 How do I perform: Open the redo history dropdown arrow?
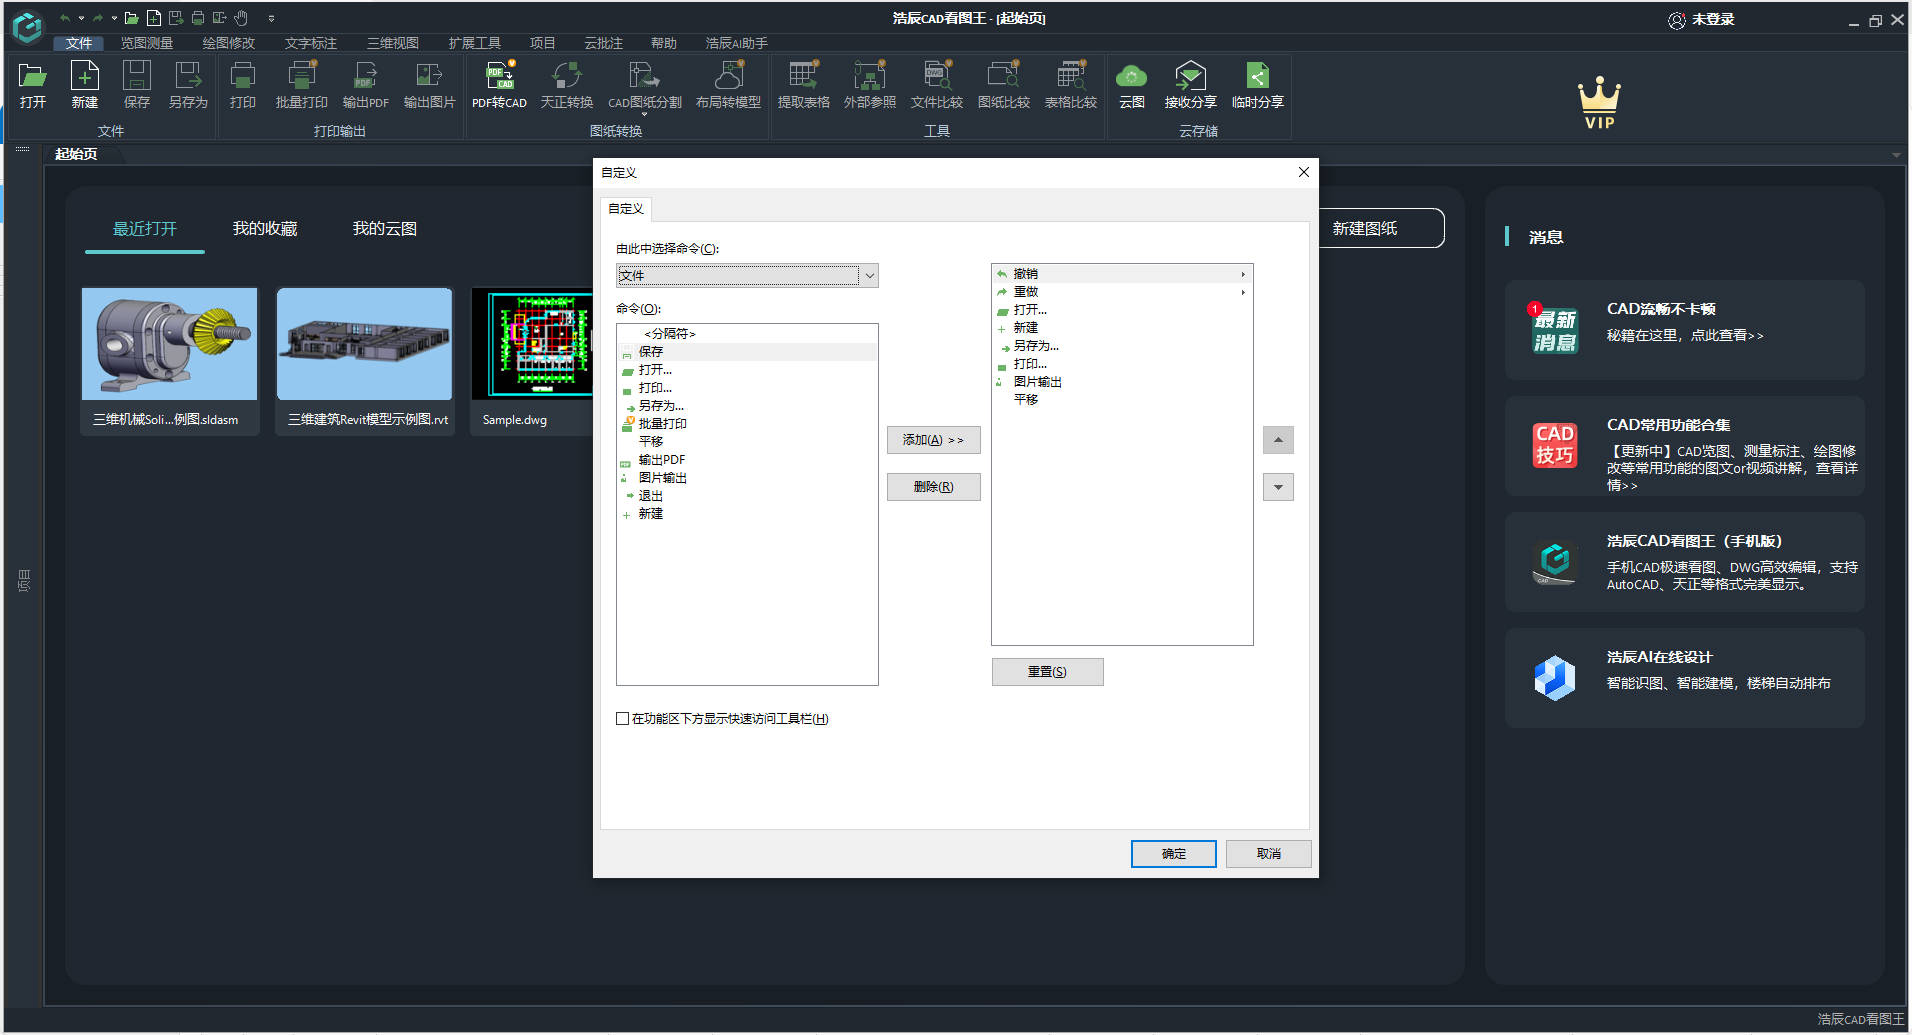pos(114,18)
